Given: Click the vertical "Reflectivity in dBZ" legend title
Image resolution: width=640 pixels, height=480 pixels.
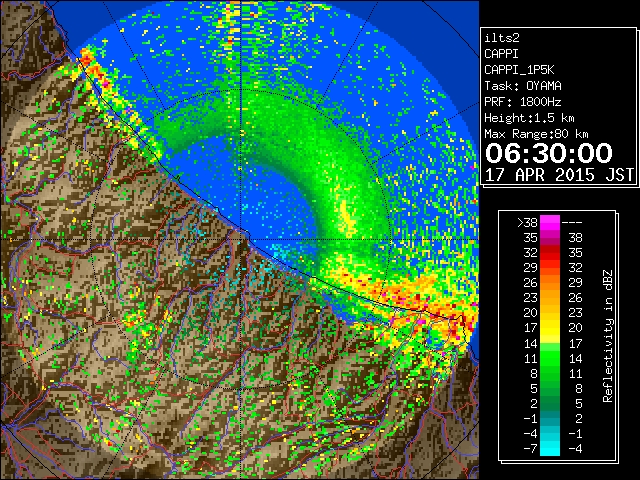Looking at the screenshot, I should [608, 336].
